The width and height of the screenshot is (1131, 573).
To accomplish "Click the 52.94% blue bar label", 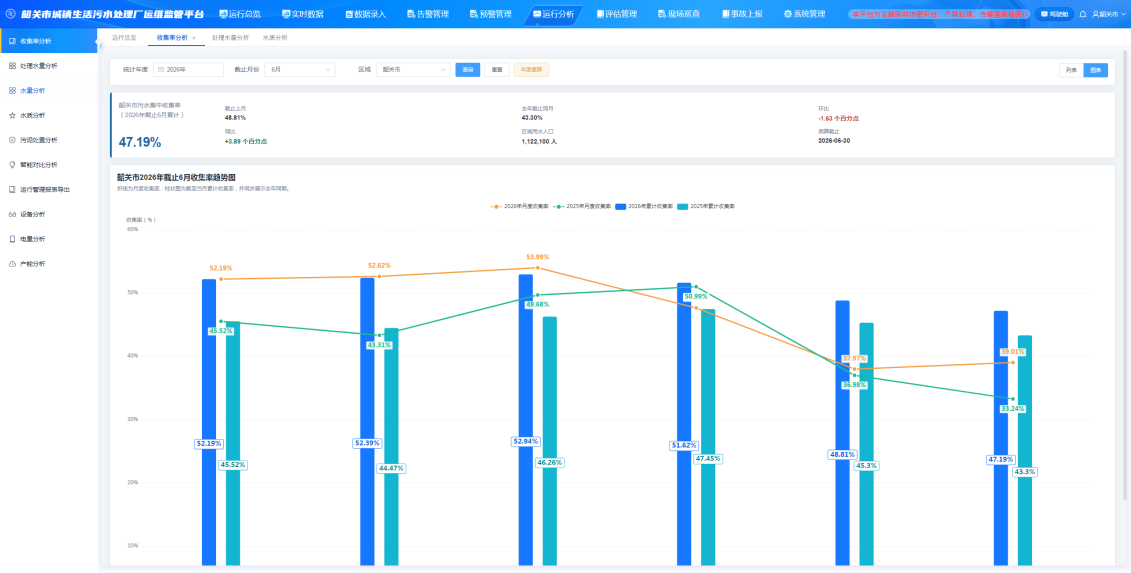I will tap(525, 441).
